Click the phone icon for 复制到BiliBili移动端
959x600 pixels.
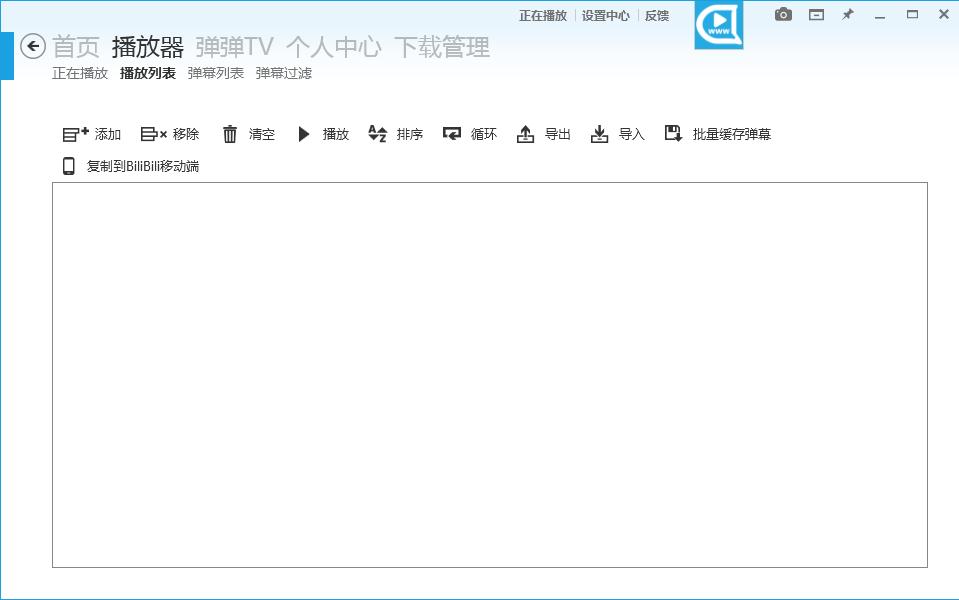[69, 166]
